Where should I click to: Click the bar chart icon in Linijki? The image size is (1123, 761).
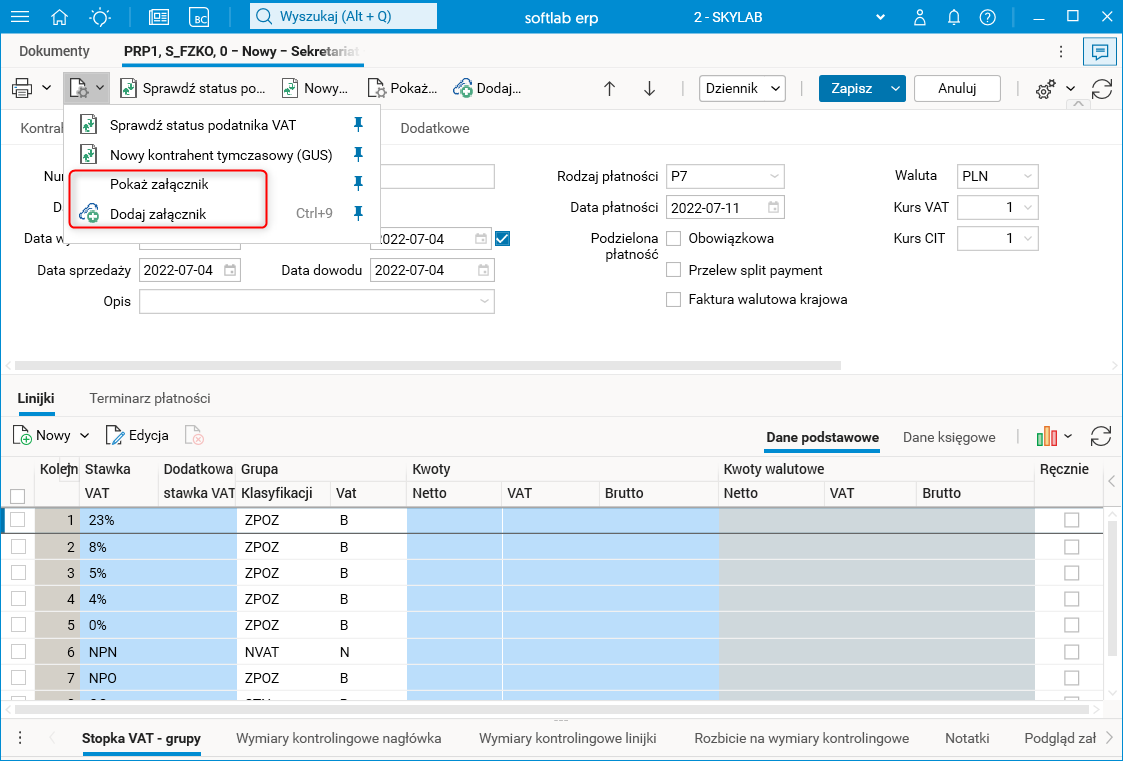click(x=1046, y=436)
